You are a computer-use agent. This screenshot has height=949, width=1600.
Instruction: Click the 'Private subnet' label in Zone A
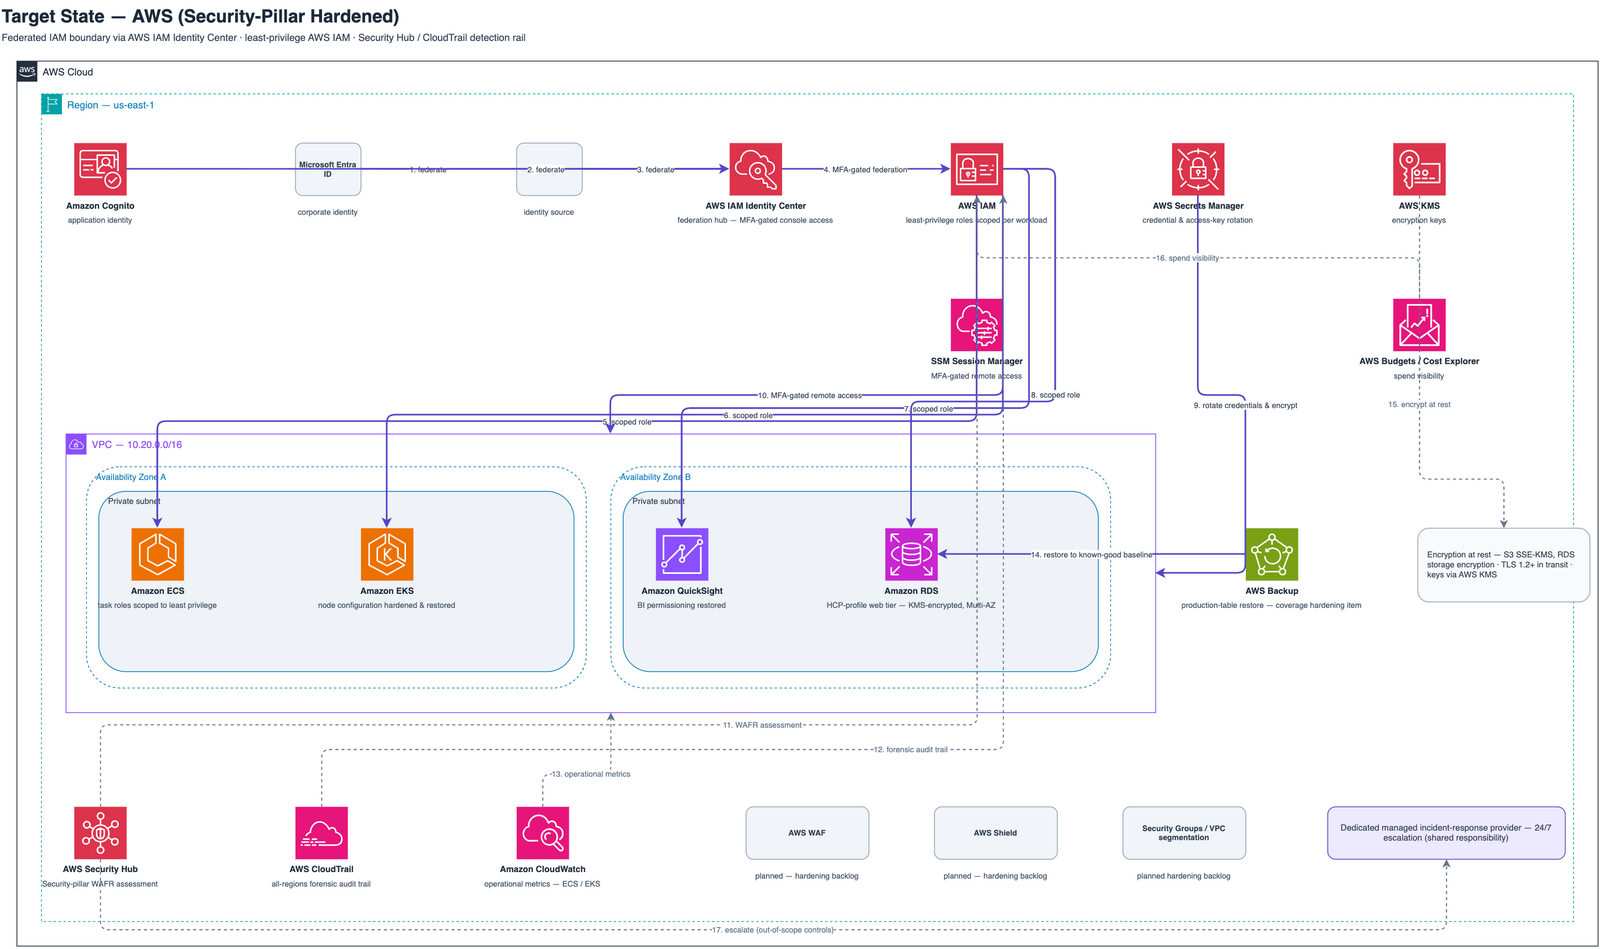coord(134,501)
